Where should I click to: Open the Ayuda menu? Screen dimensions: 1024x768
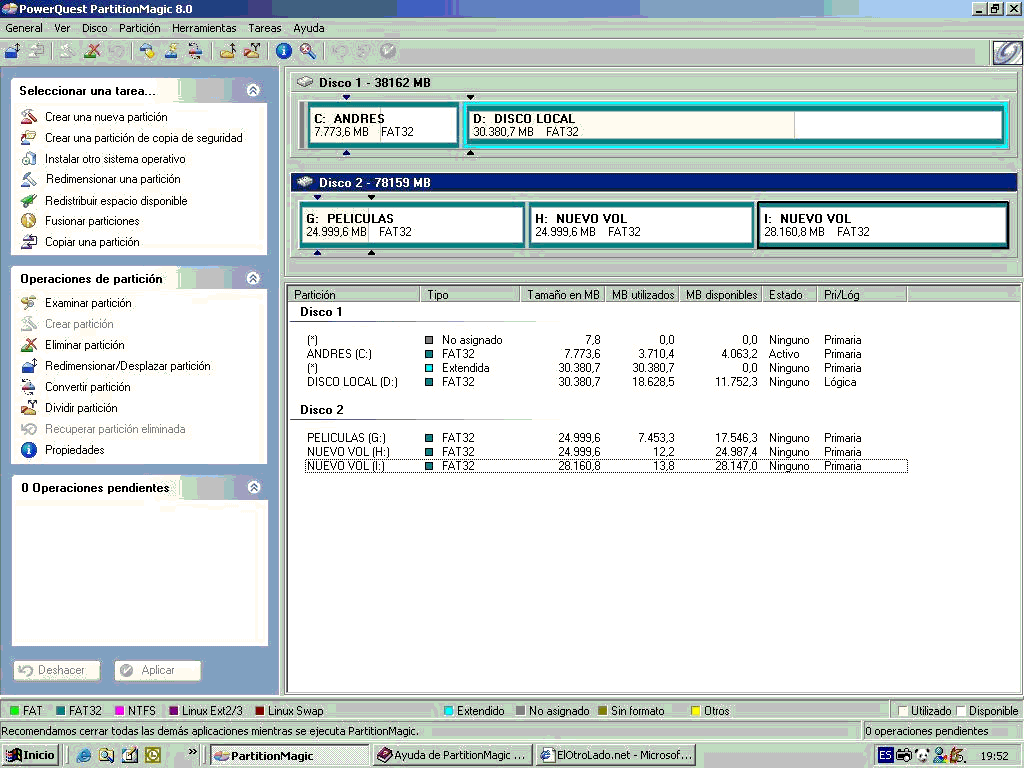(x=309, y=28)
